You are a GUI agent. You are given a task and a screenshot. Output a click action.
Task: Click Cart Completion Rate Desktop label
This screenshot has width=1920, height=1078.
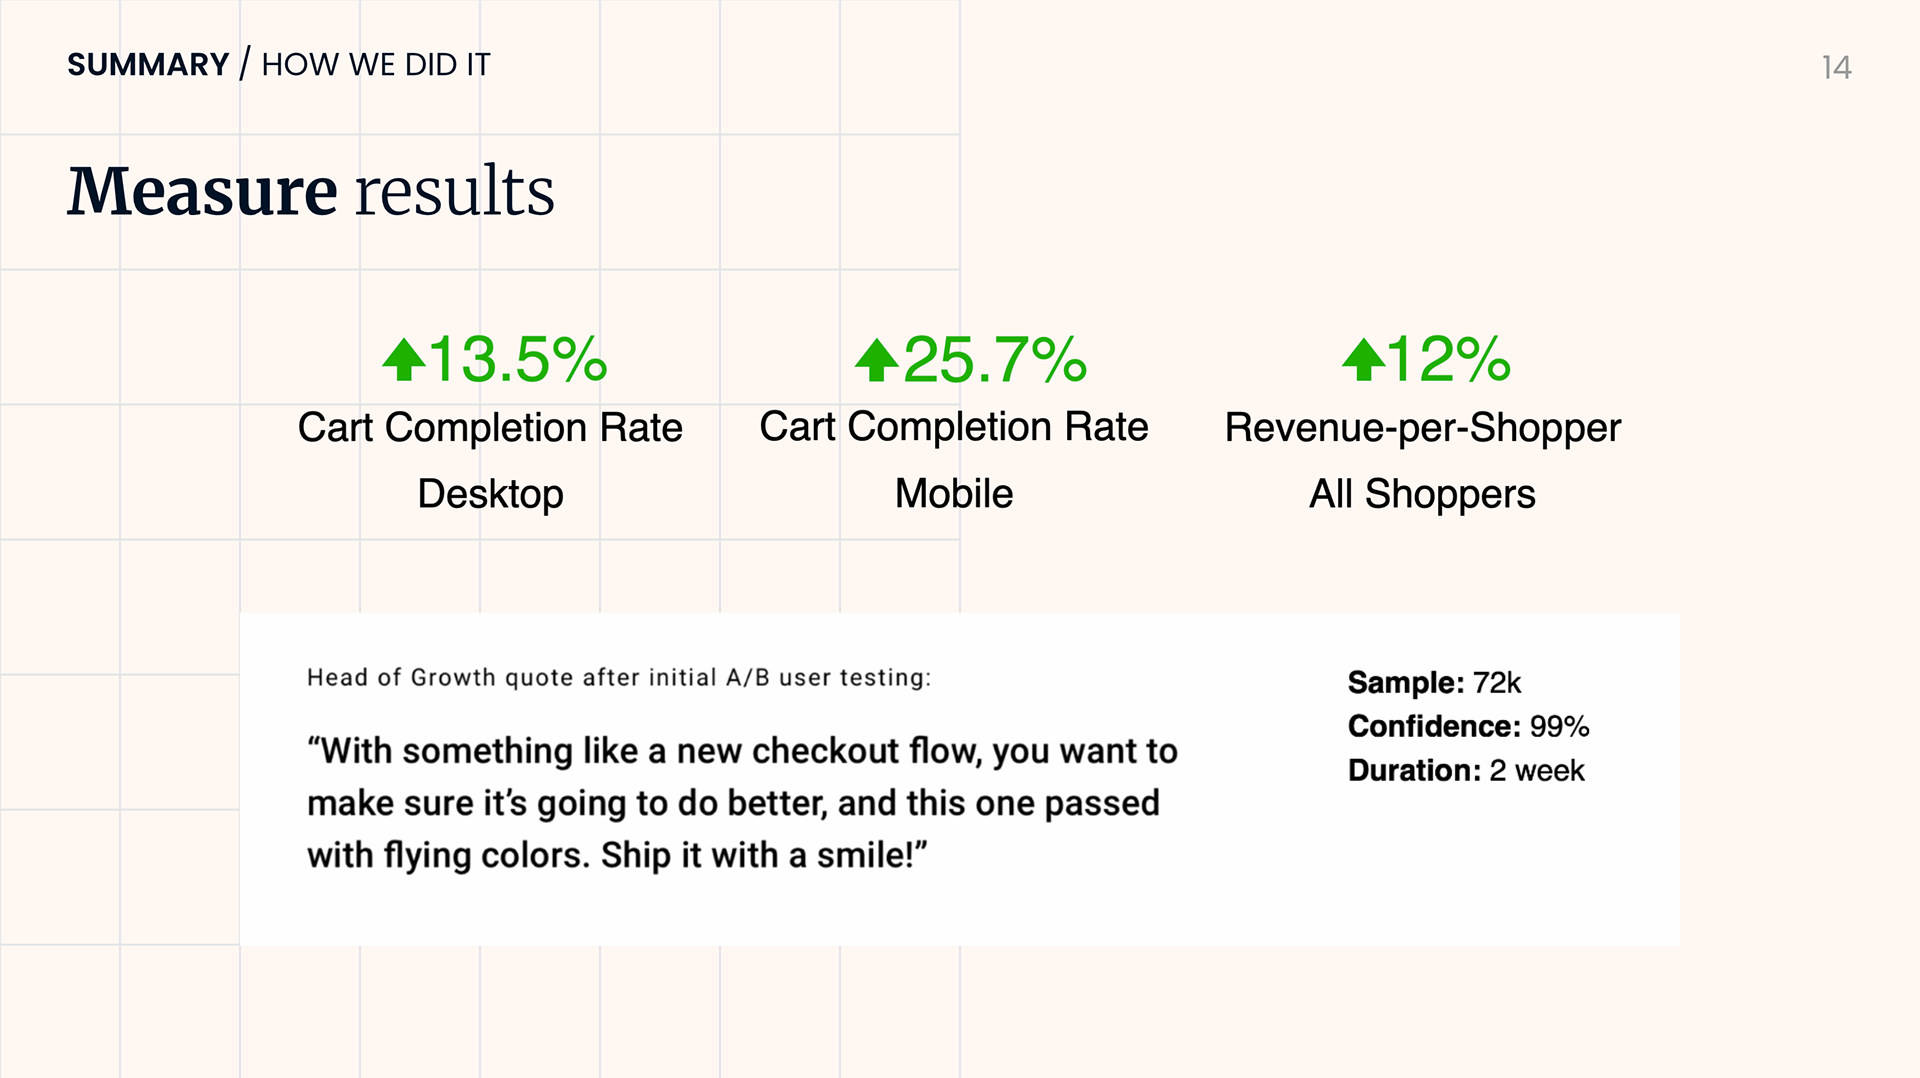coord(490,460)
